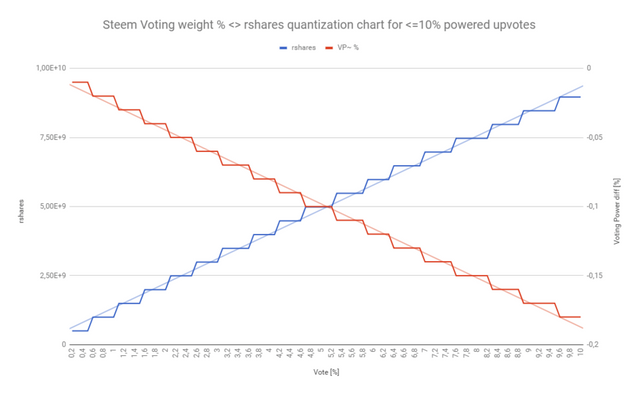This screenshot has height=395, width=640.
Task: Click the red VP~ % legend swatch
Action: coord(329,48)
